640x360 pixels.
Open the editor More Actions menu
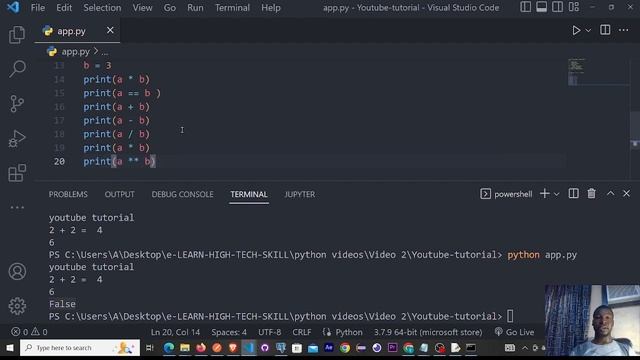click(624, 30)
